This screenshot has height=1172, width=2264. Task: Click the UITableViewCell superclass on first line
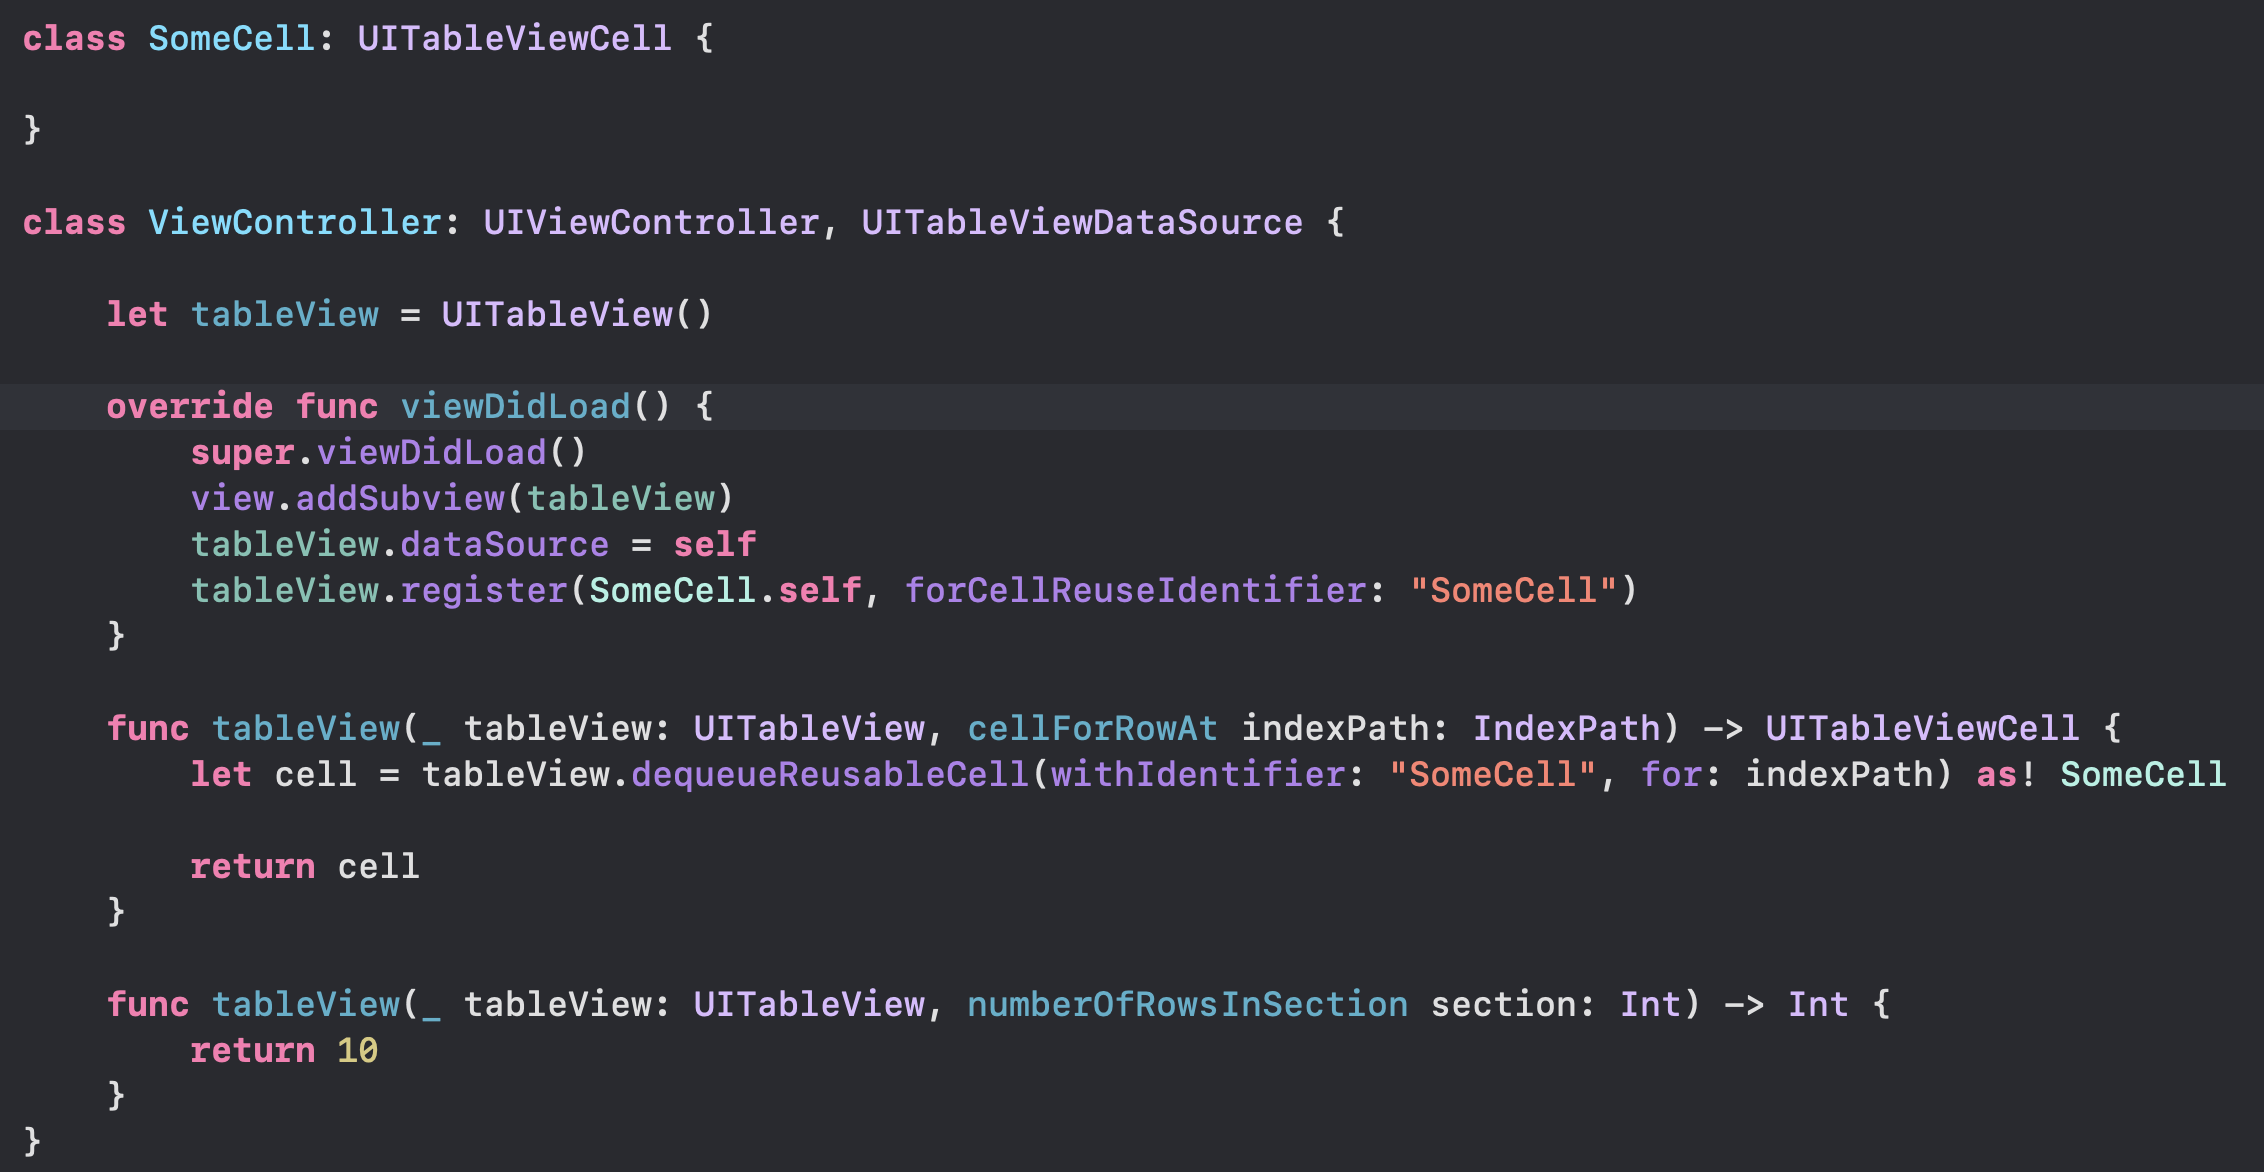point(514,39)
